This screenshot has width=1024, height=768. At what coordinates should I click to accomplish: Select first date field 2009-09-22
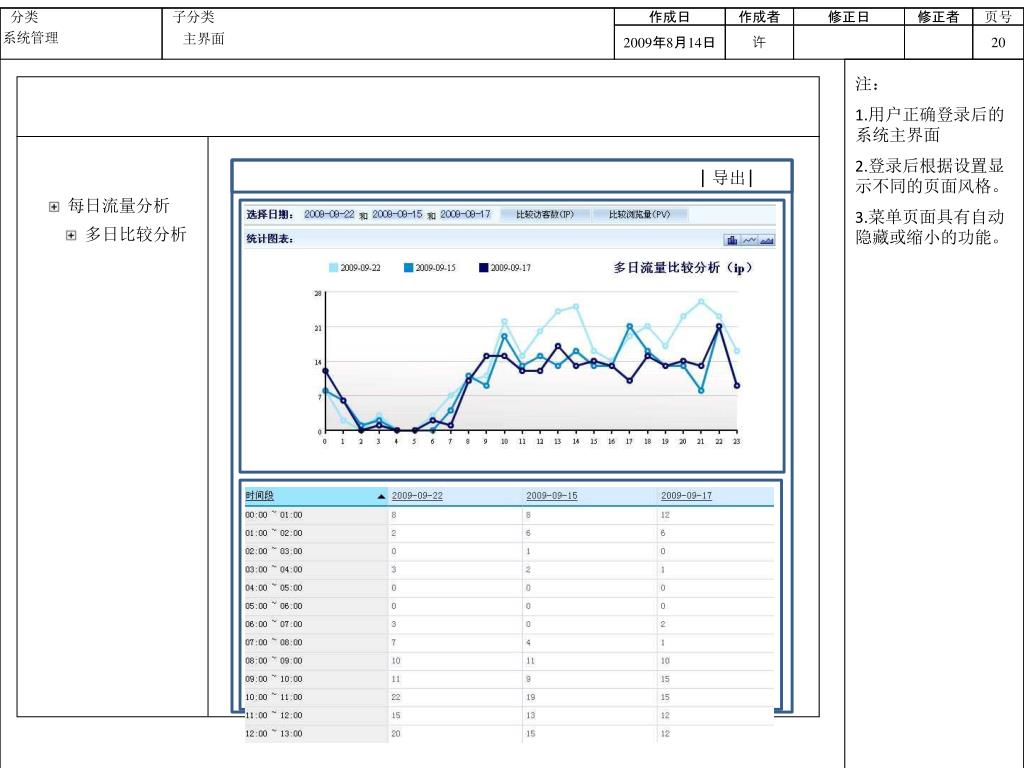[x=329, y=214]
